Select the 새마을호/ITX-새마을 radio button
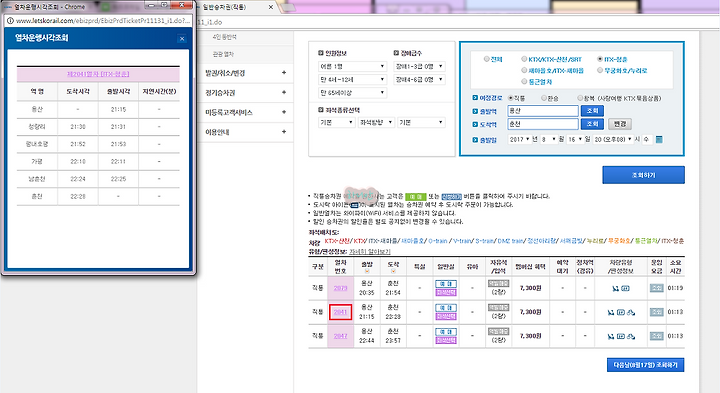Viewport: 720px width, 393px height. point(524,70)
